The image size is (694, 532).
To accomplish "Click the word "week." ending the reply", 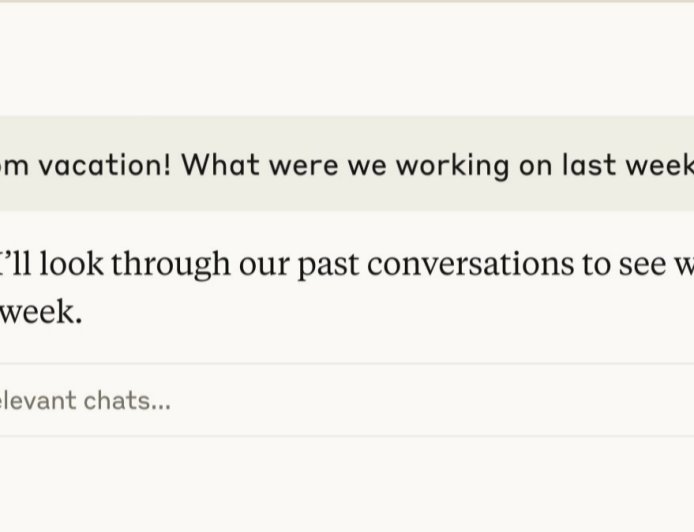I will pyautogui.click(x=40, y=312).
